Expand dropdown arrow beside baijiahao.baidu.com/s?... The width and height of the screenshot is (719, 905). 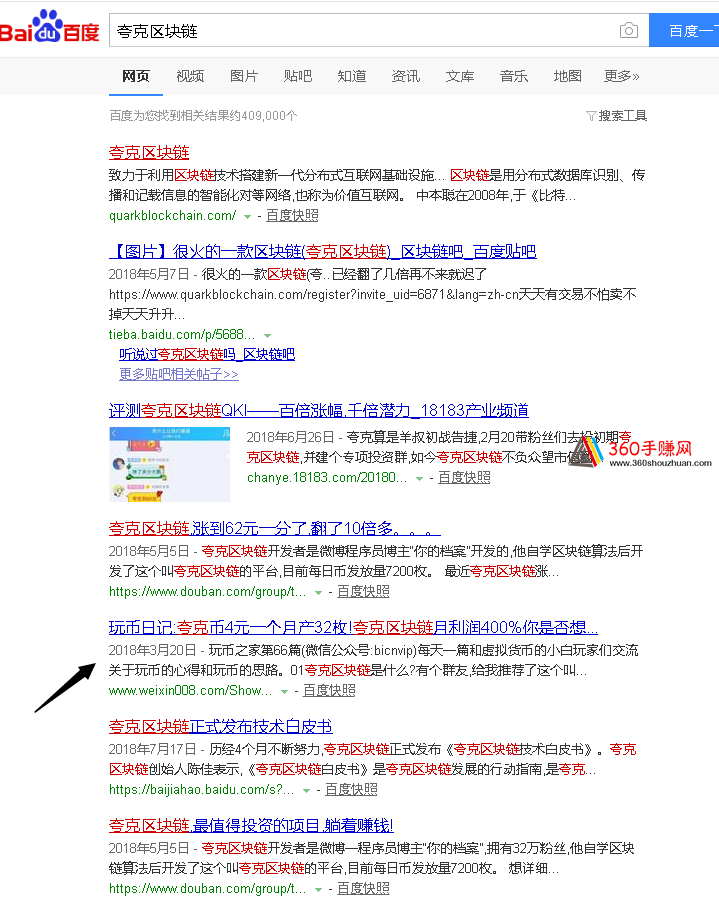(306, 791)
